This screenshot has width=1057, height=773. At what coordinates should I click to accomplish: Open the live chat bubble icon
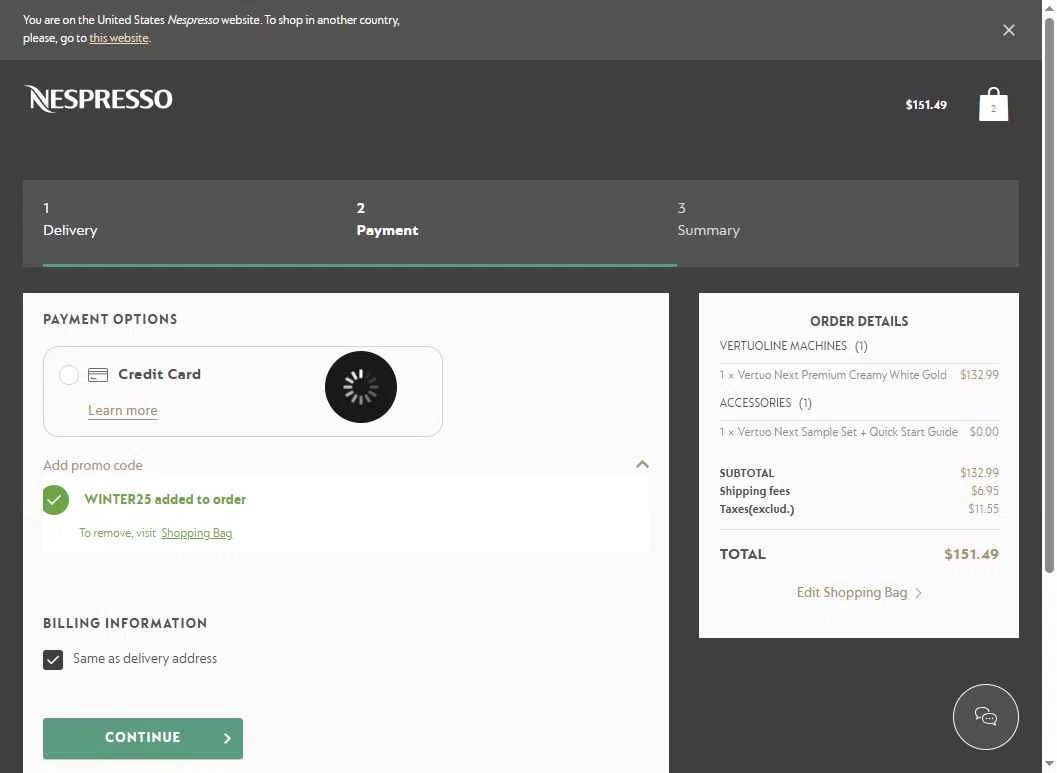986,716
